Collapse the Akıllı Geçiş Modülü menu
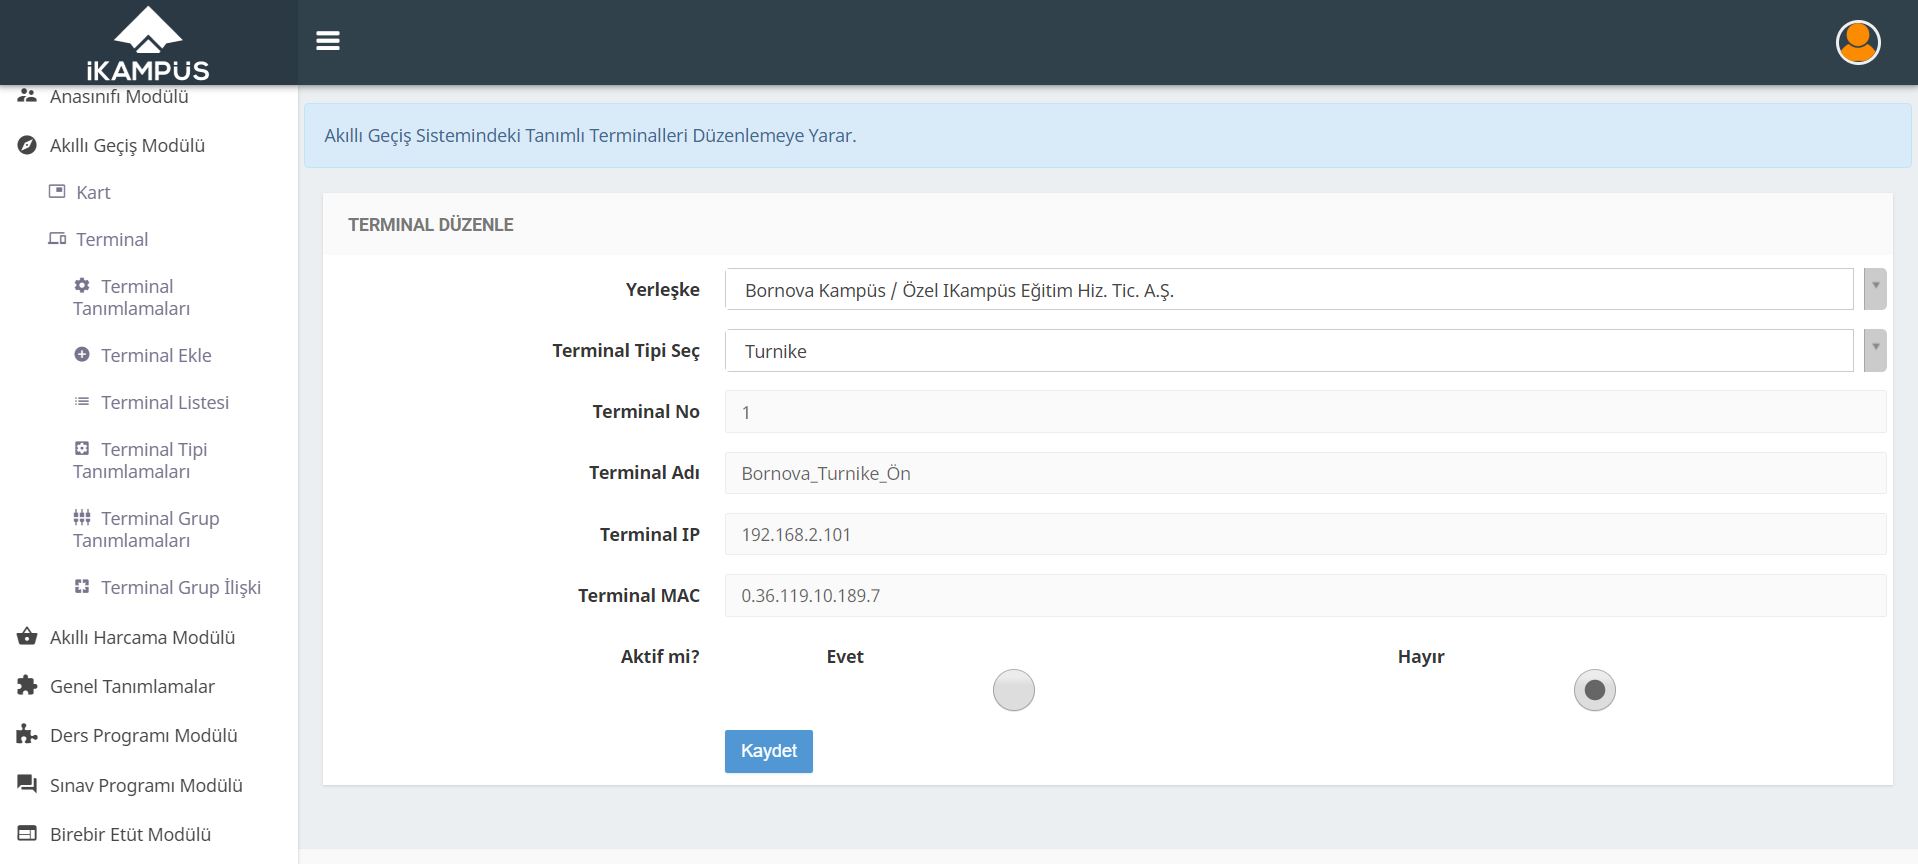Viewport: 1918px width, 864px height. (127, 145)
